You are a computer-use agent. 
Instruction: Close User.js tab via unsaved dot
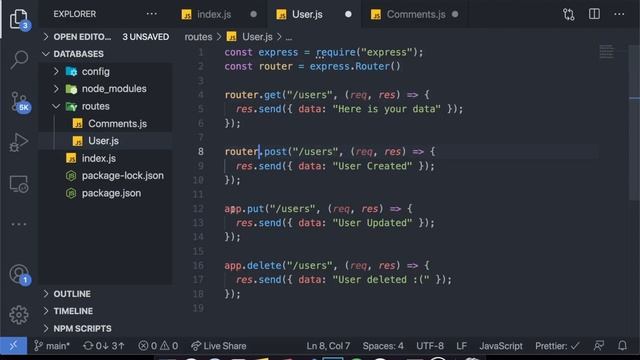348,14
